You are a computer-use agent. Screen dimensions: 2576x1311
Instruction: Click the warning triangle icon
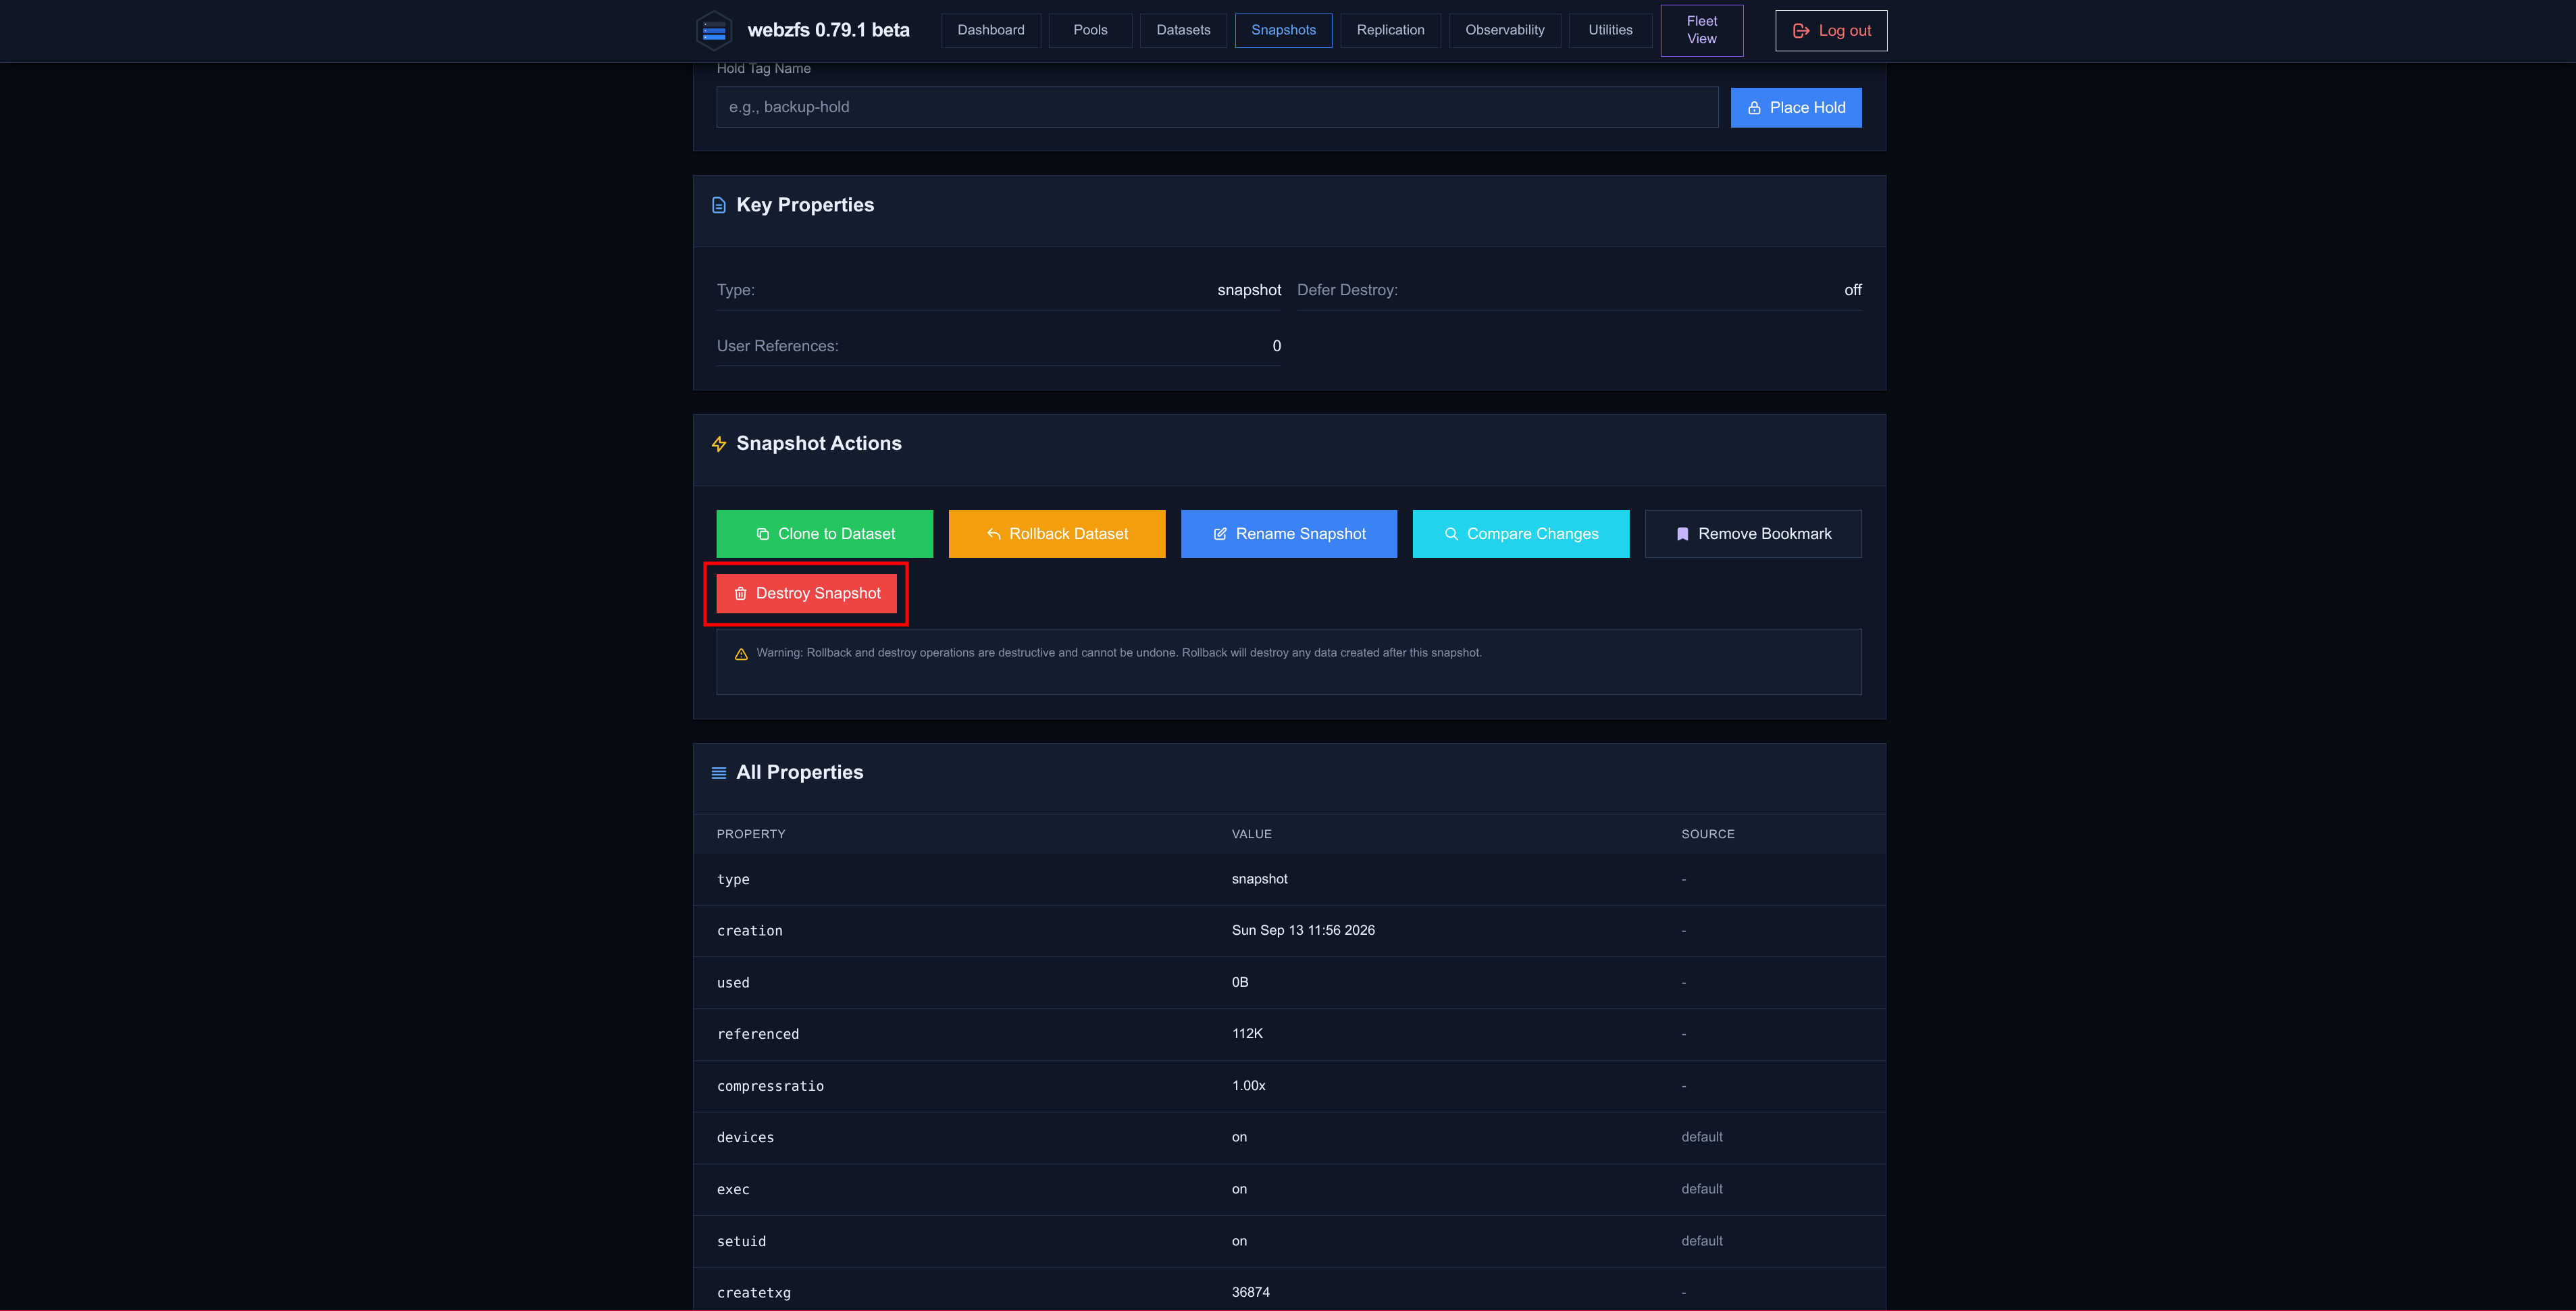click(x=741, y=654)
